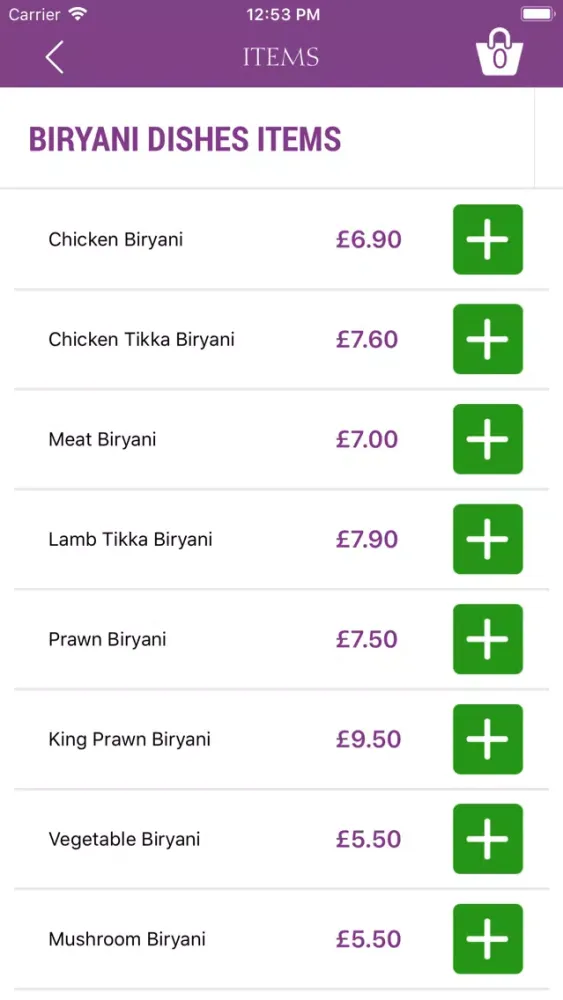Add Lamb Tikka Biryani to order
The width and height of the screenshot is (563, 1000).
click(488, 539)
